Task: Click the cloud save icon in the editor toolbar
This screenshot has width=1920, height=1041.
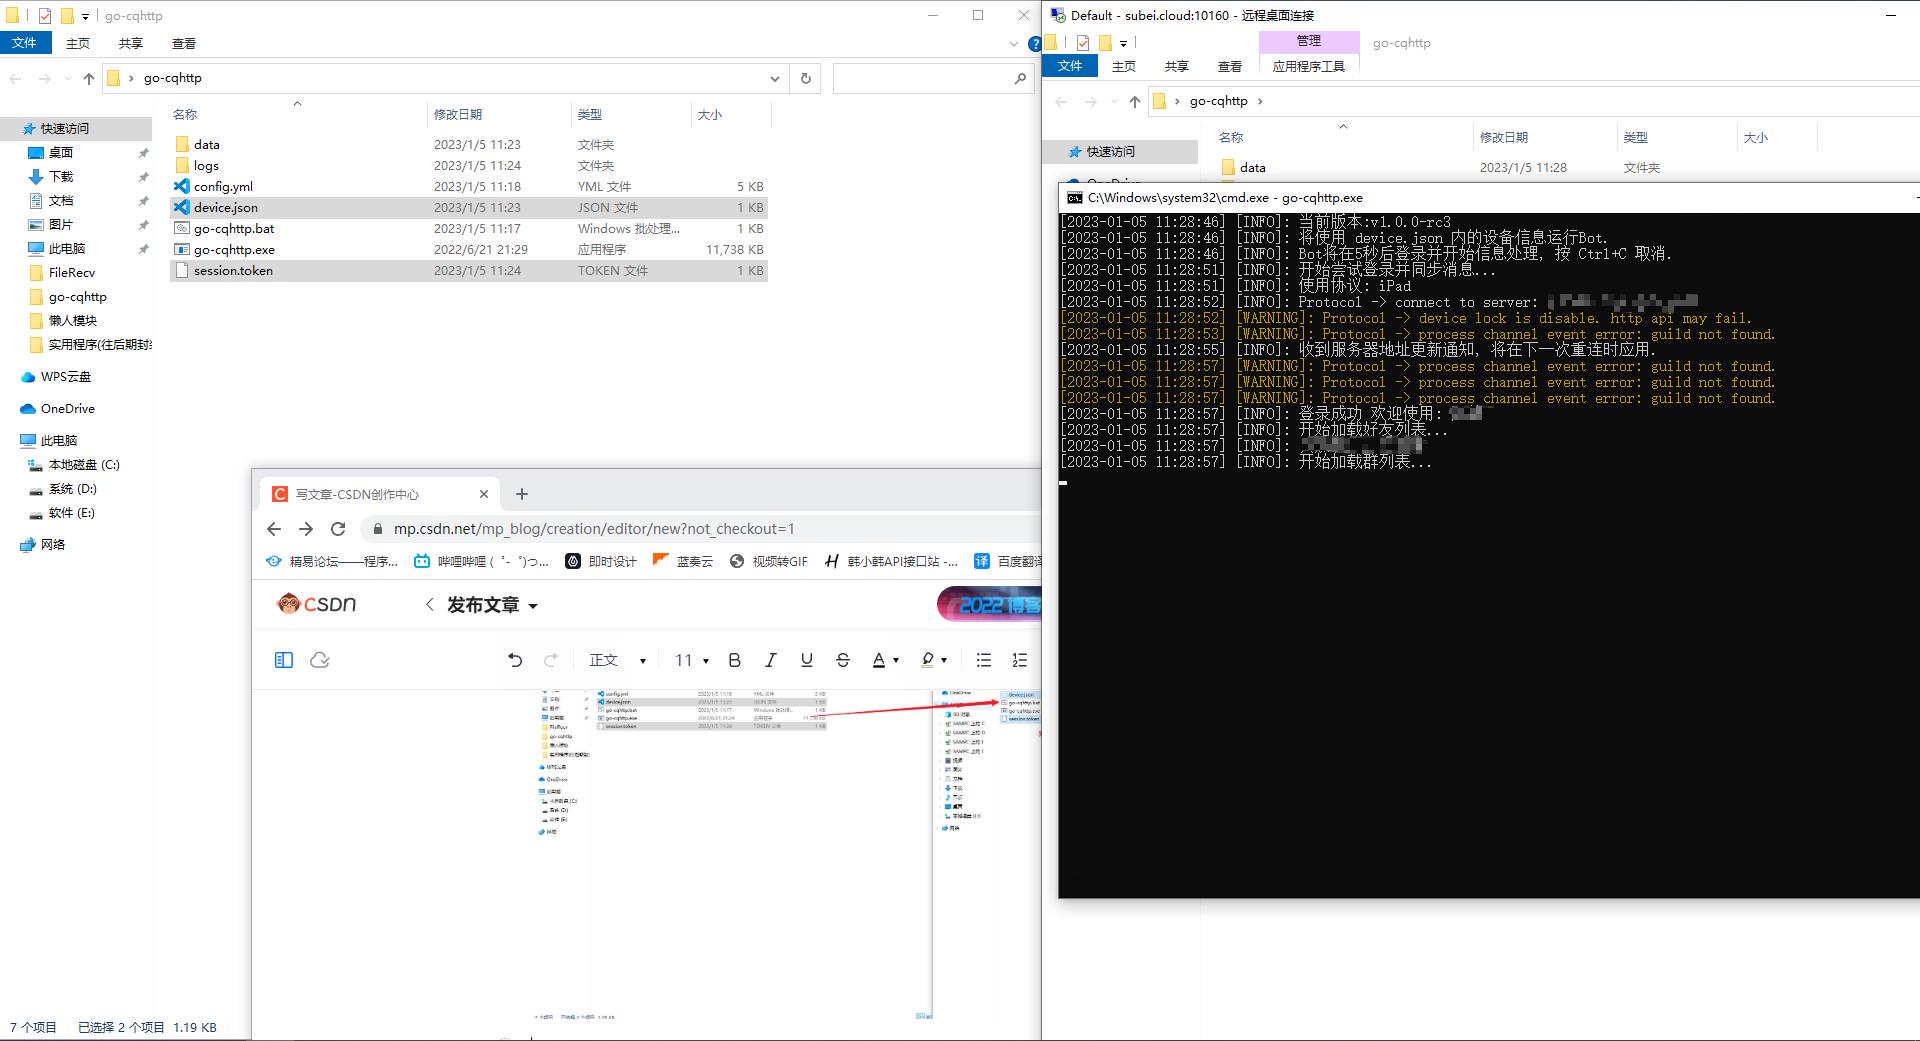Action: (x=319, y=660)
